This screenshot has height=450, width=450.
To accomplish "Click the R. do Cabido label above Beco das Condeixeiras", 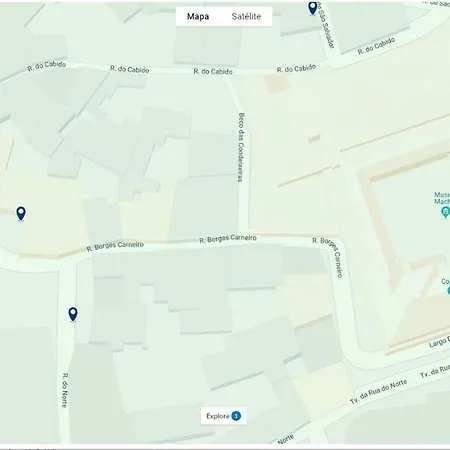I will point(213,71).
